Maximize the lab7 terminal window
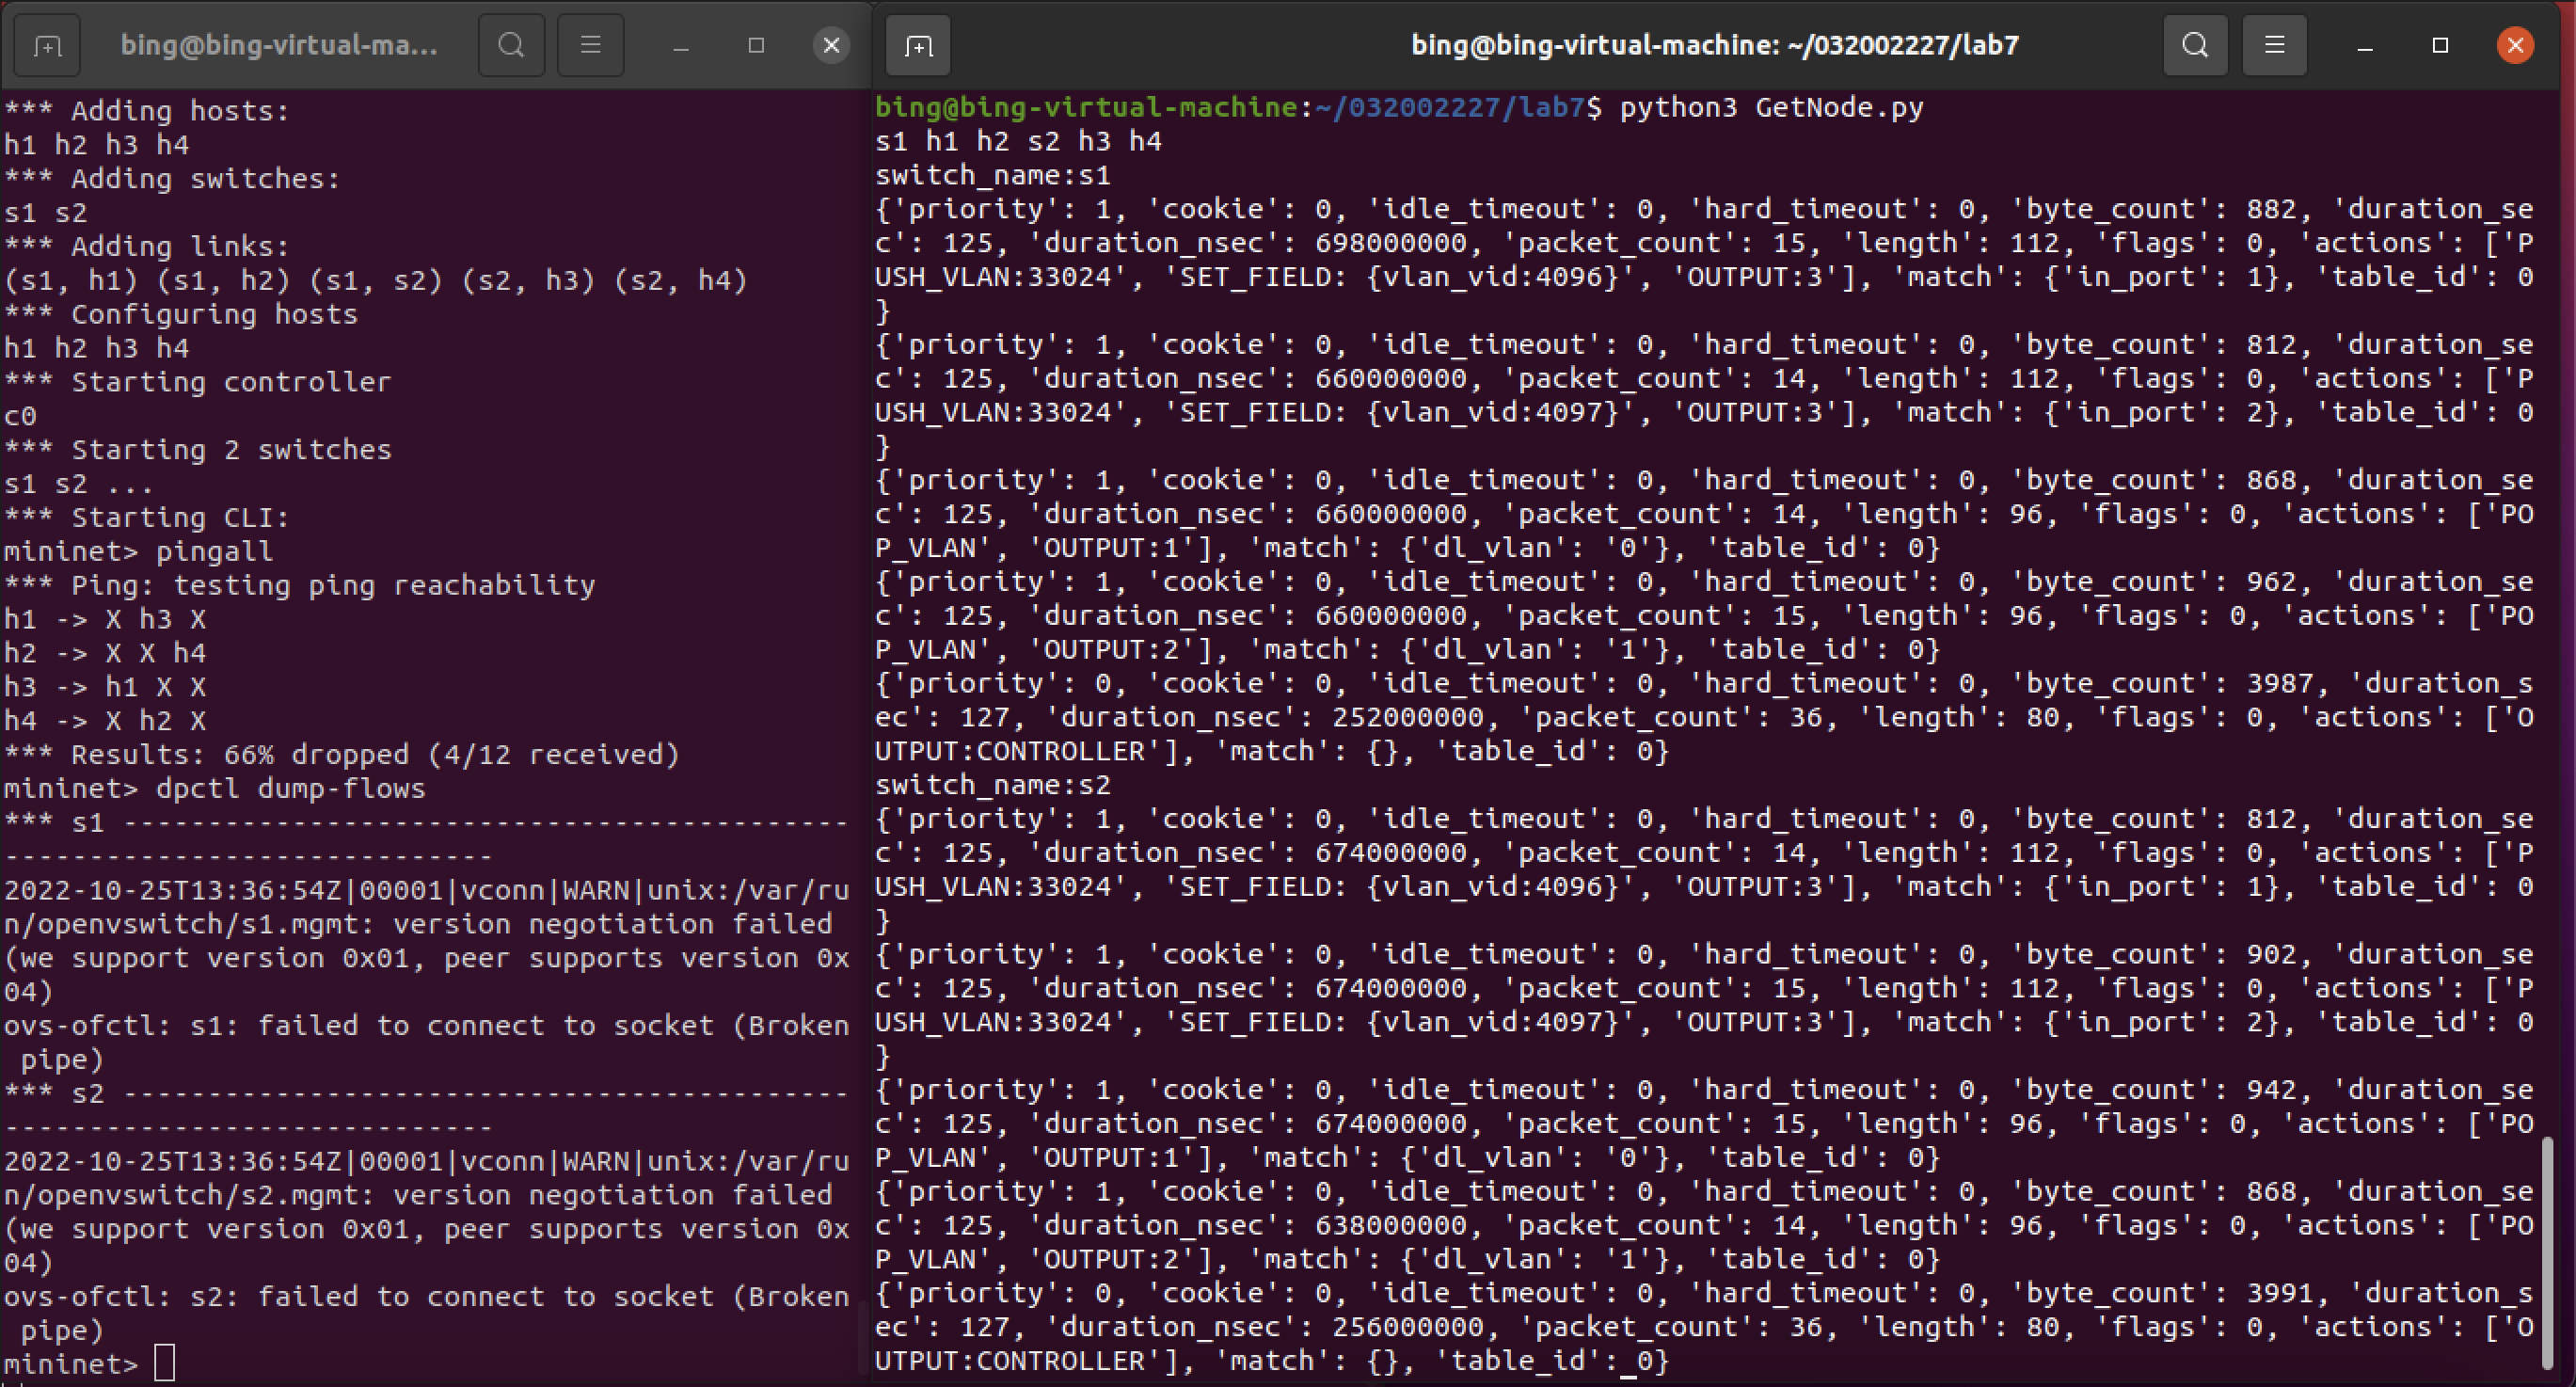This screenshot has height=1387, width=2576. 2440,46
